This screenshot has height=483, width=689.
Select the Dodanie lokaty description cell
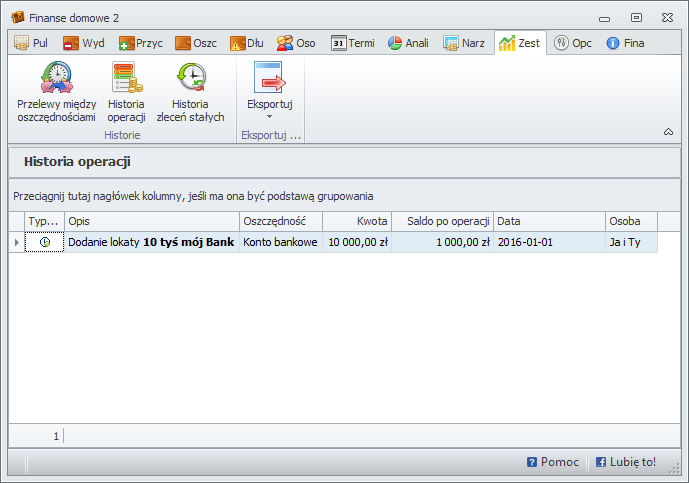point(151,242)
